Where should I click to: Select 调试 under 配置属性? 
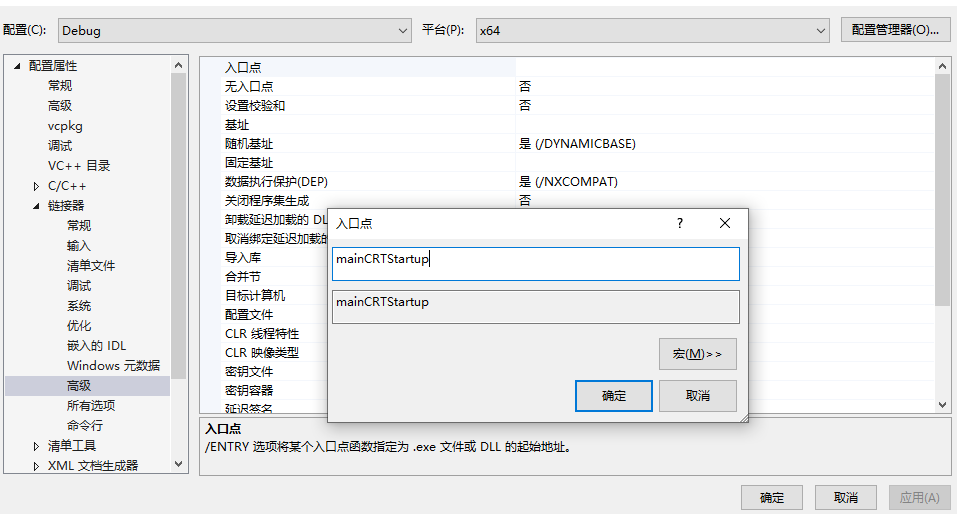click(60, 146)
